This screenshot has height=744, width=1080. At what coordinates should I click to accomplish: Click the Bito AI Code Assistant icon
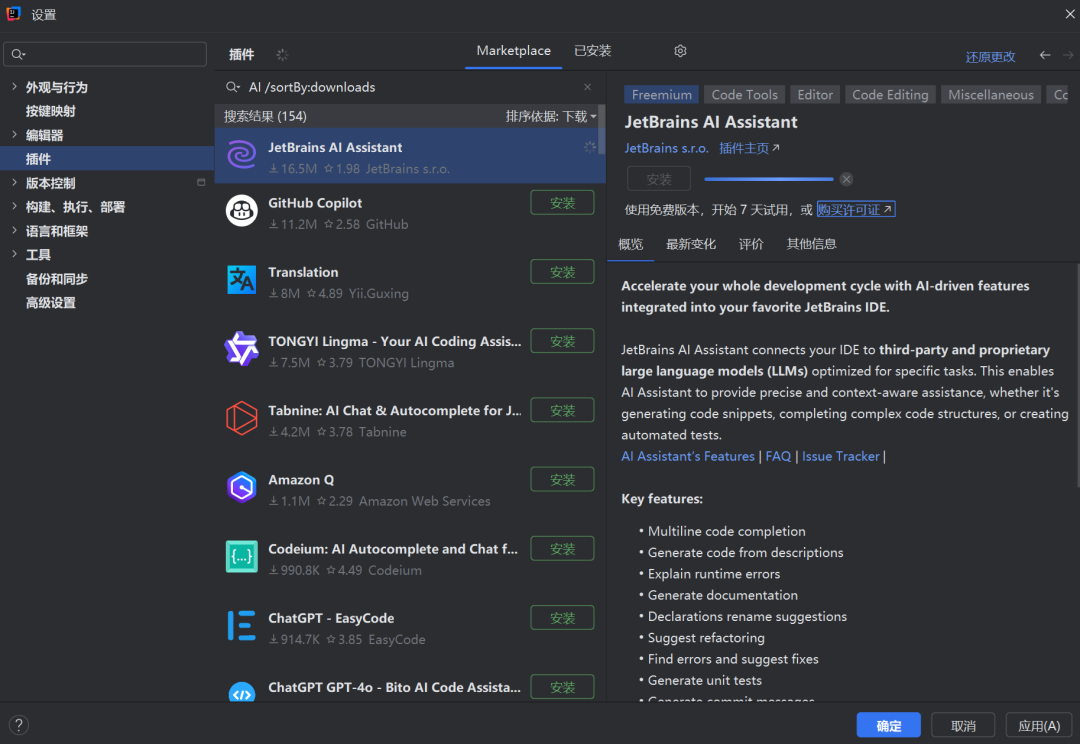(x=242, y=692)
